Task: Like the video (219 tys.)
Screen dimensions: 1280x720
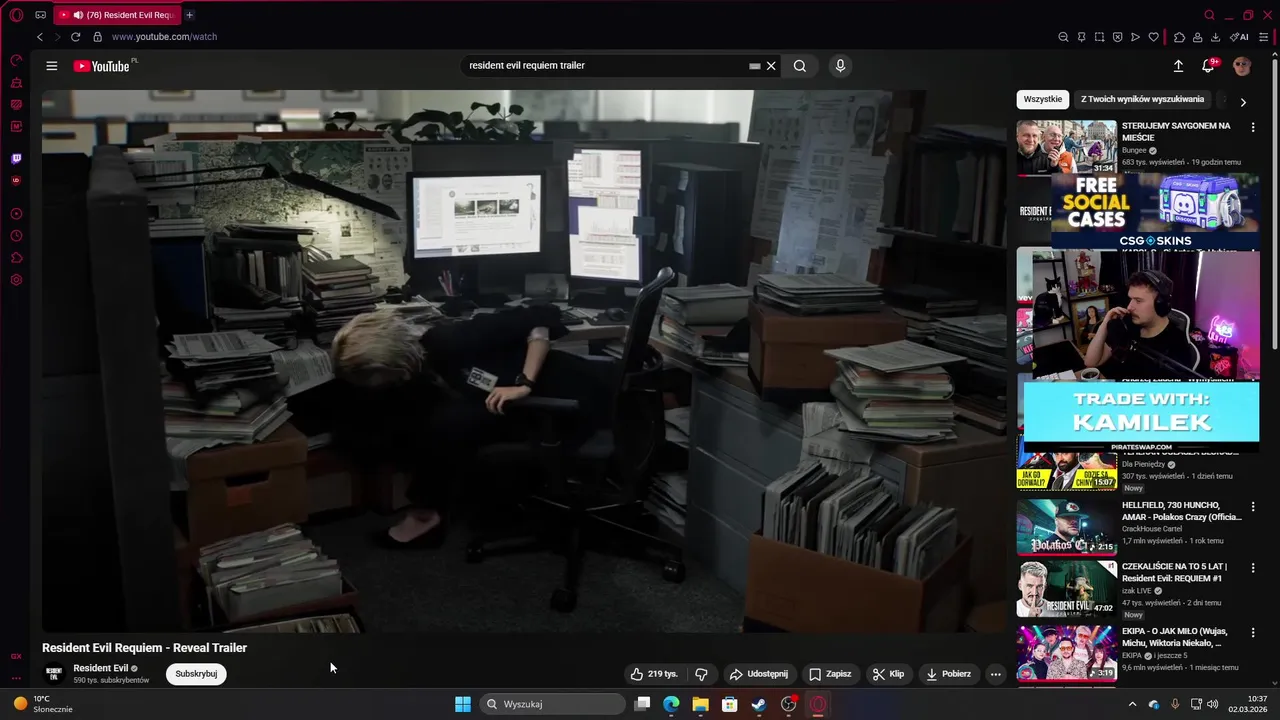Action: click(x=654, y=674)
